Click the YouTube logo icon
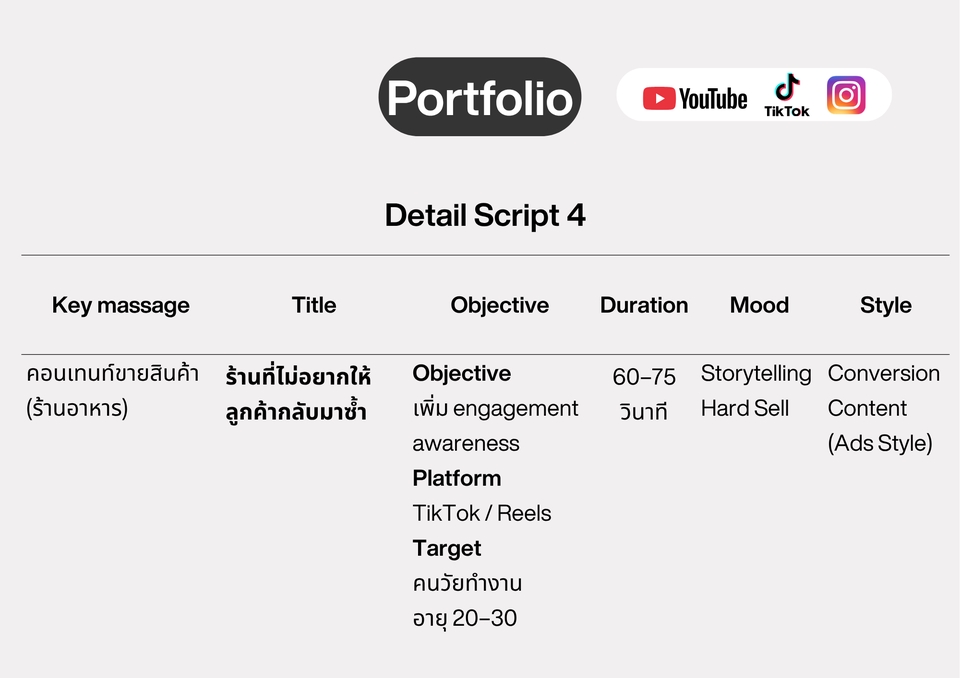Image resolution: width=960 pixels, height=678 pixels. (x=694, y=98)
